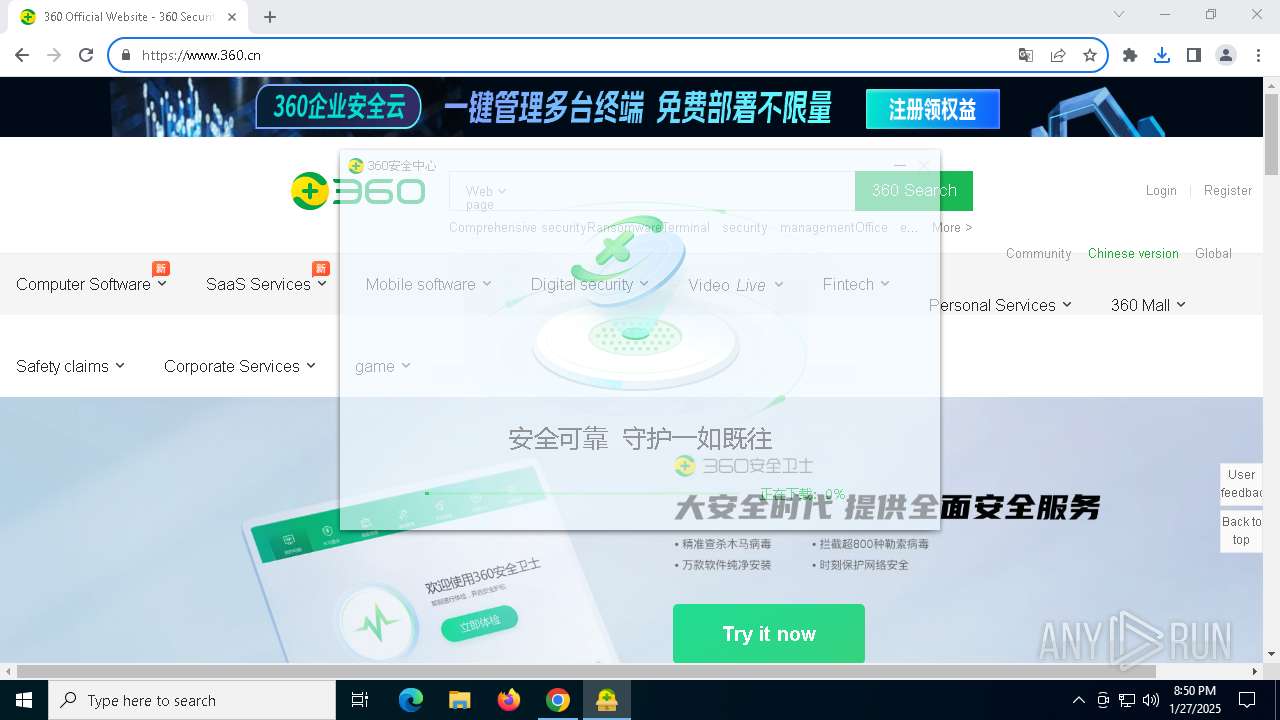
Task: Expand the Fintech menu
Action: coord(856,284)
